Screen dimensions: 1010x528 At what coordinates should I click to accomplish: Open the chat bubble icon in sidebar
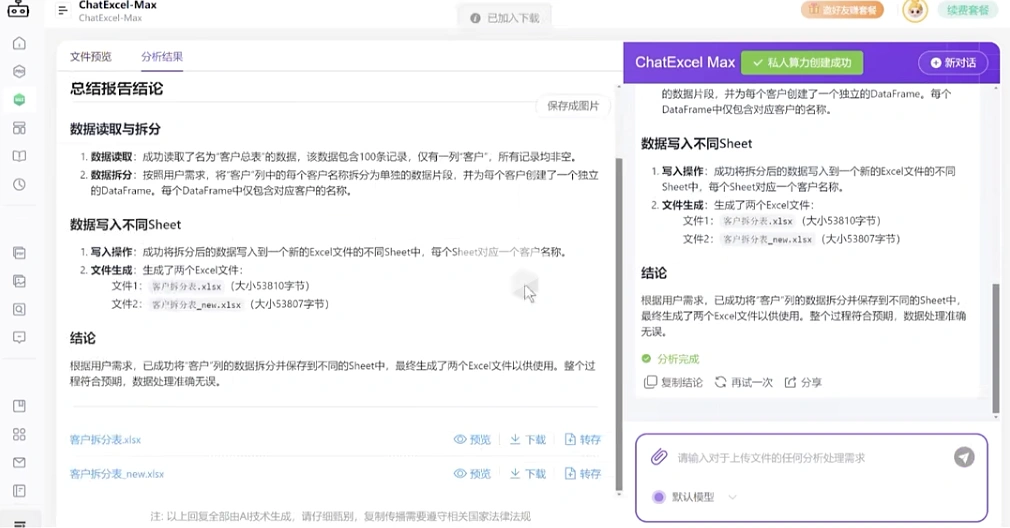(x=19, y=337)
